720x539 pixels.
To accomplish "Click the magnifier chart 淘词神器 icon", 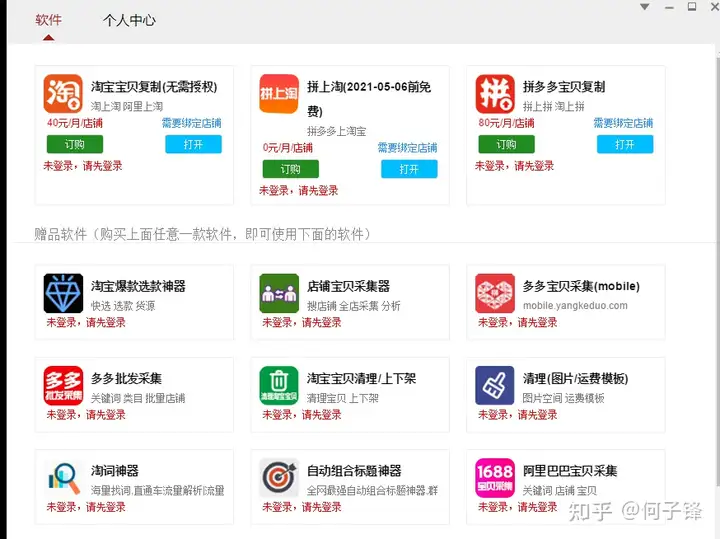I will coord(63,477).
